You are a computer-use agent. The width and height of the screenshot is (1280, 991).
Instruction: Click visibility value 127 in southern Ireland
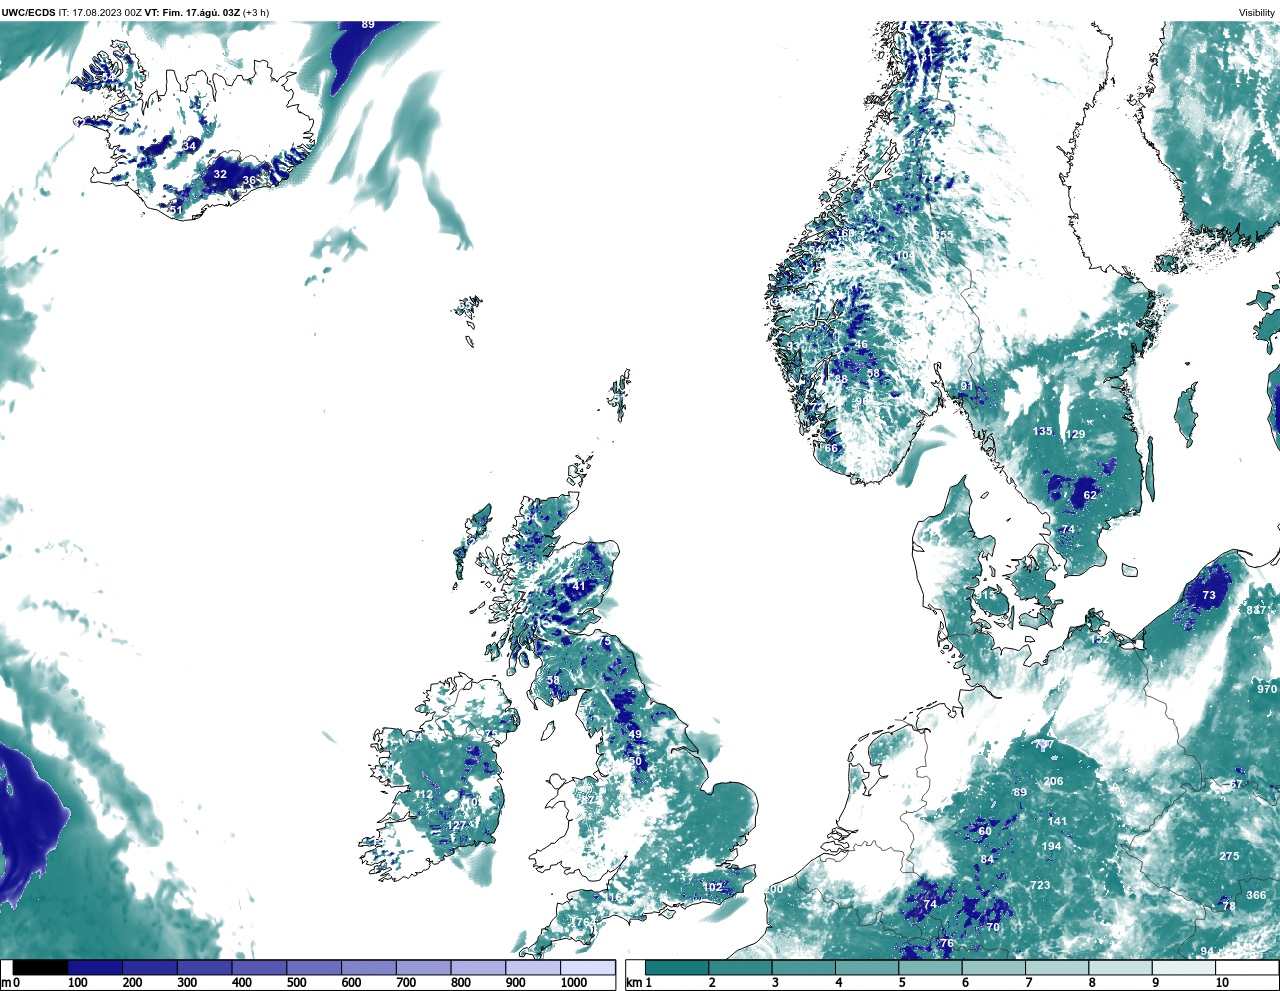pyautogui.click(x=457, y=825)
